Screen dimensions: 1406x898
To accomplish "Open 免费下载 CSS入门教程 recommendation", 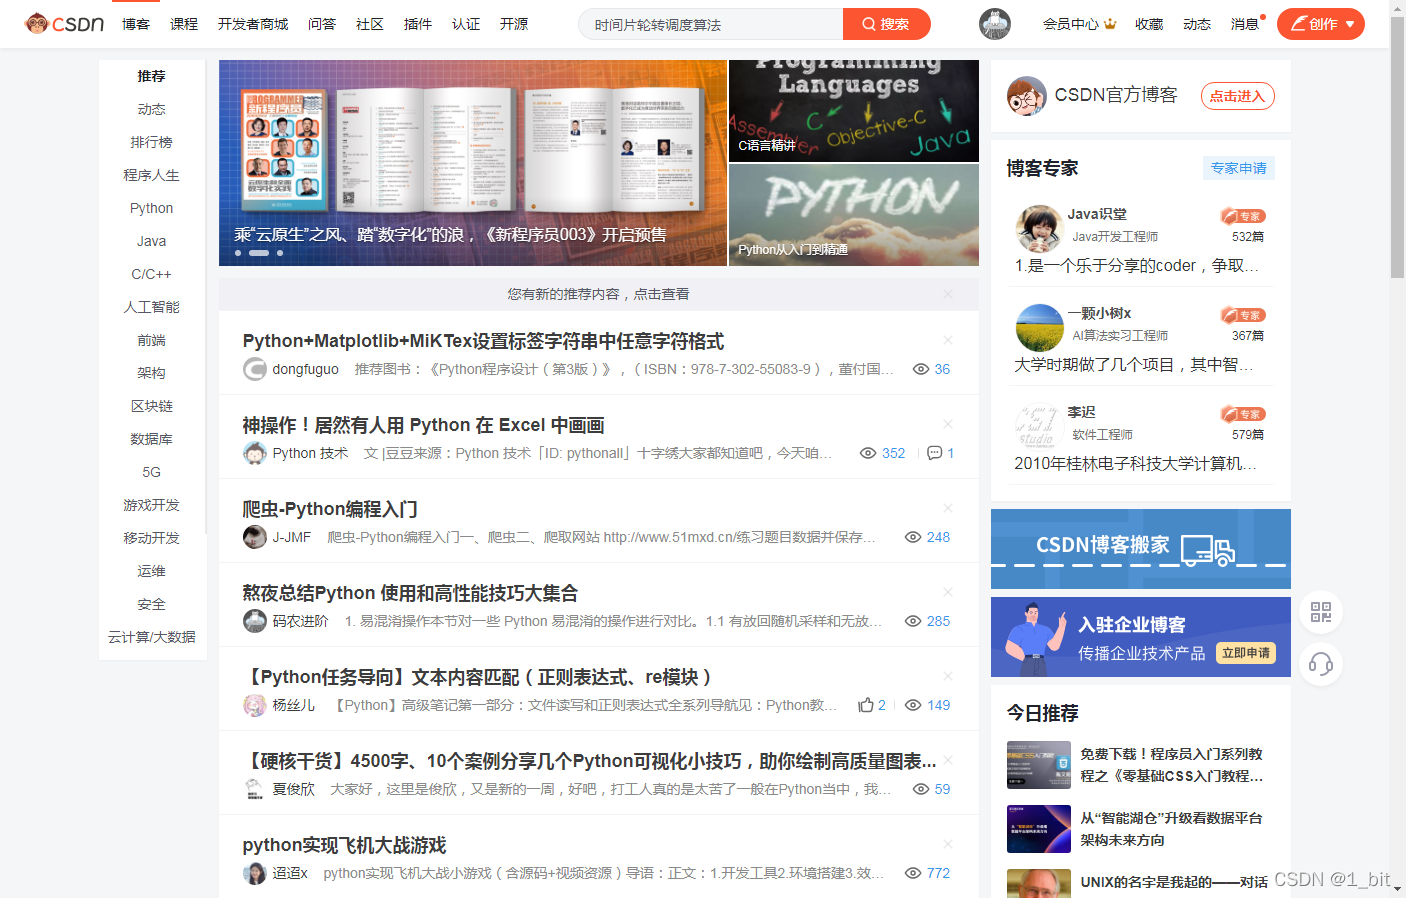I will tap(1171, 765).
